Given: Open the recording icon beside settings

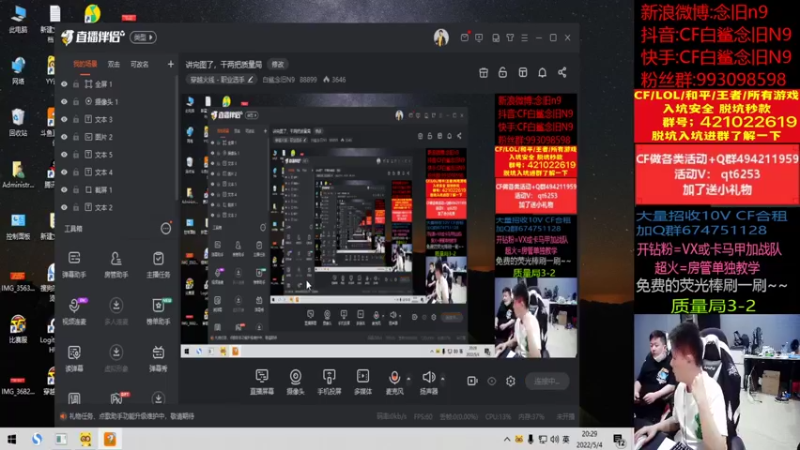Looking at the screenshot, I should click(x=472, y=381).
